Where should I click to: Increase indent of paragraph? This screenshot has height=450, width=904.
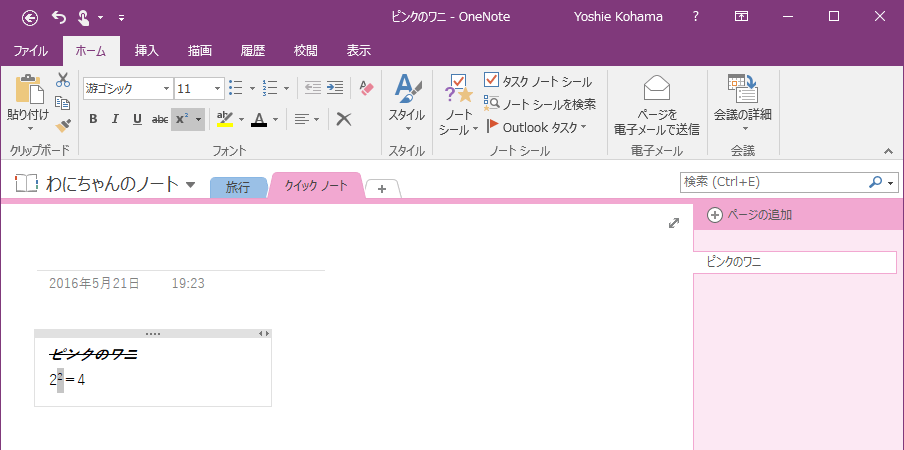click(x=335, y=88)
